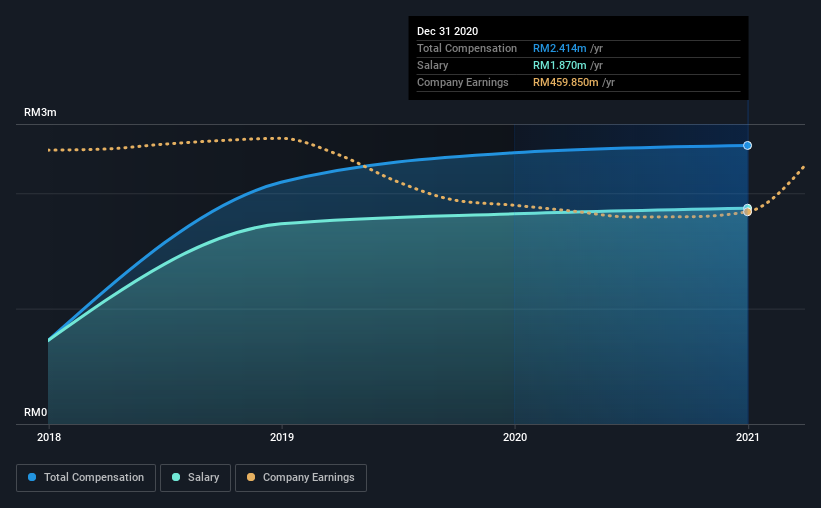821x508 pixels.
Task: Toggle the Total Compensation legend button
Action: (x=86, y=478)
